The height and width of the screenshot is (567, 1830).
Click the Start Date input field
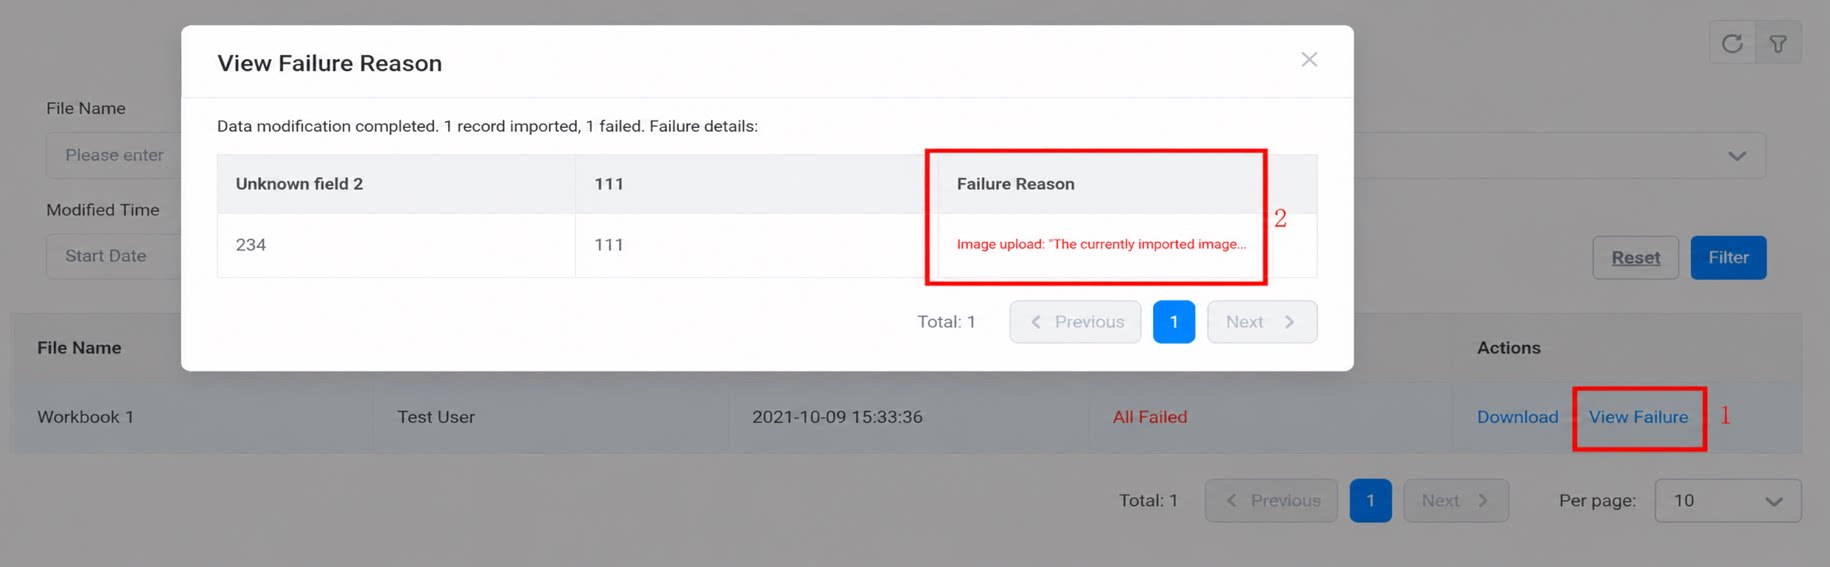114,256
